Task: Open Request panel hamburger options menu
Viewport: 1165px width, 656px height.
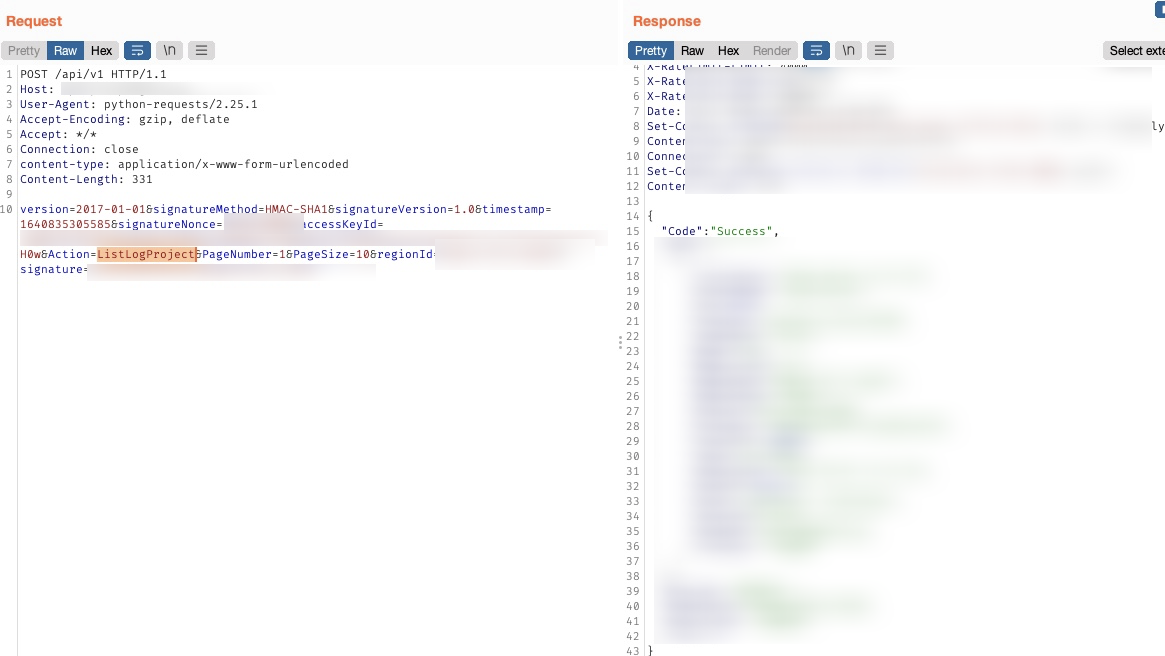Action: [x=201, y=51]
